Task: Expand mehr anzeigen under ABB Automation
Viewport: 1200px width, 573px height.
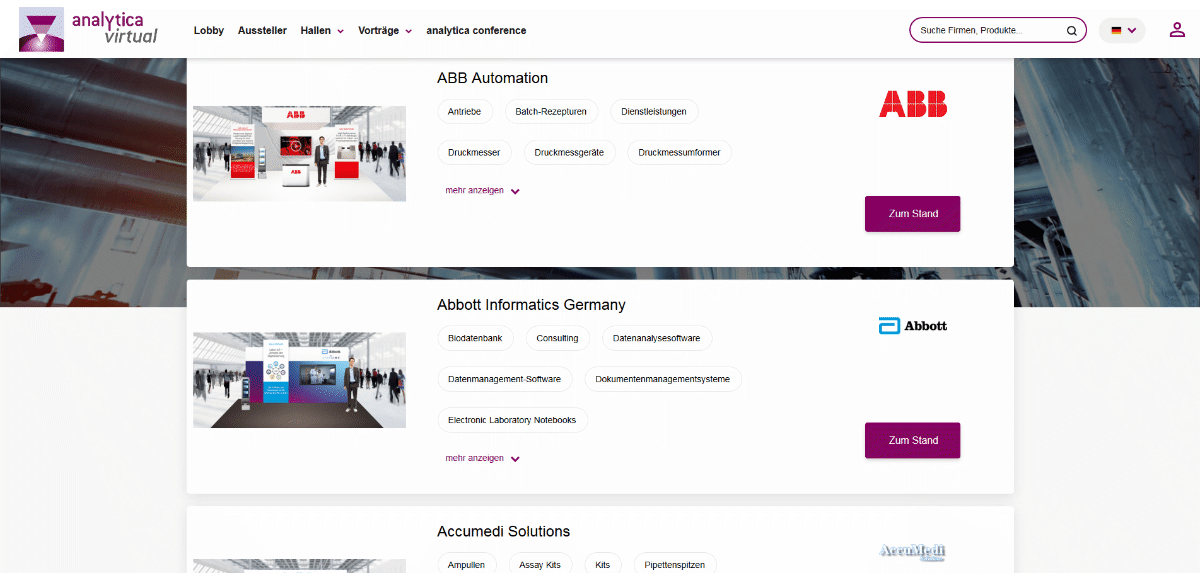Action: click(482, 191)
